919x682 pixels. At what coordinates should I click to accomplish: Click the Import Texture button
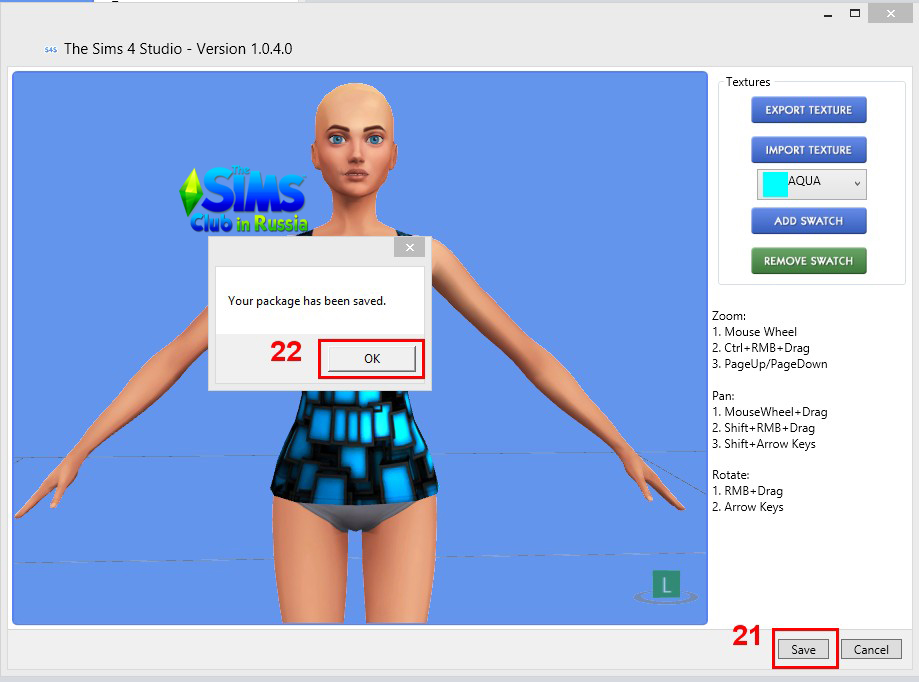[808, 150]
